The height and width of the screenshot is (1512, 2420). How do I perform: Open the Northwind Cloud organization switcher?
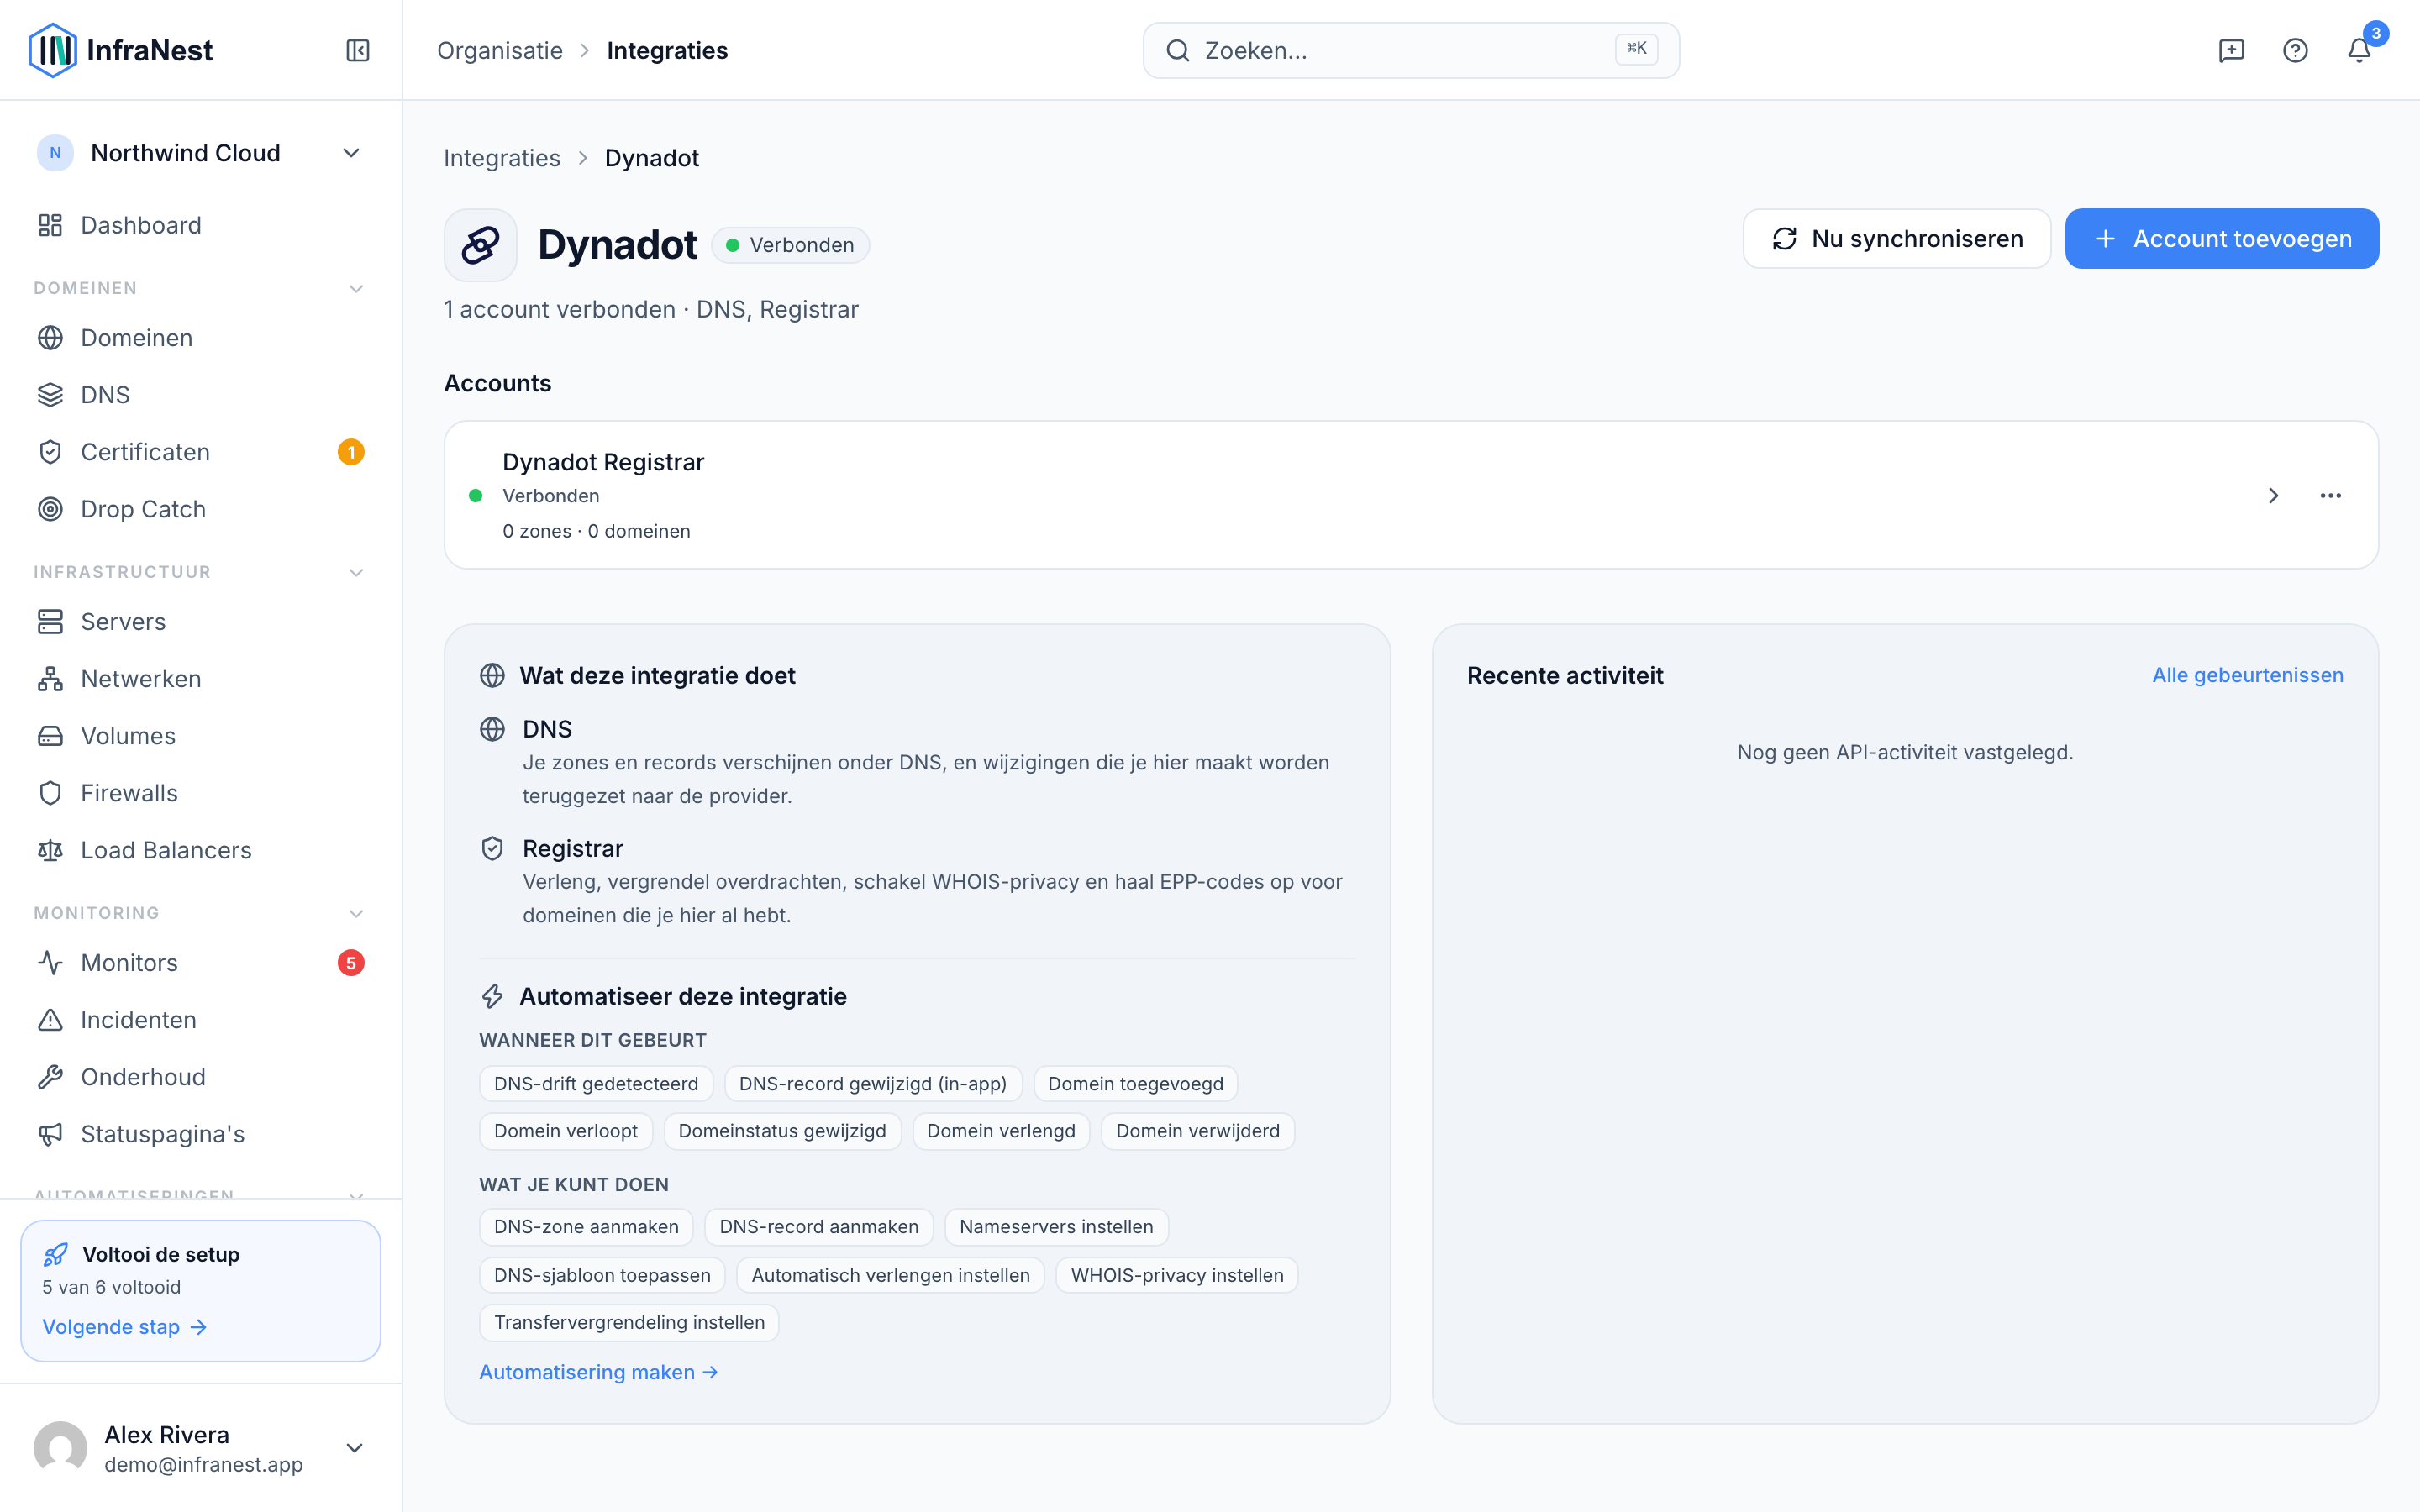coord(200,153)
